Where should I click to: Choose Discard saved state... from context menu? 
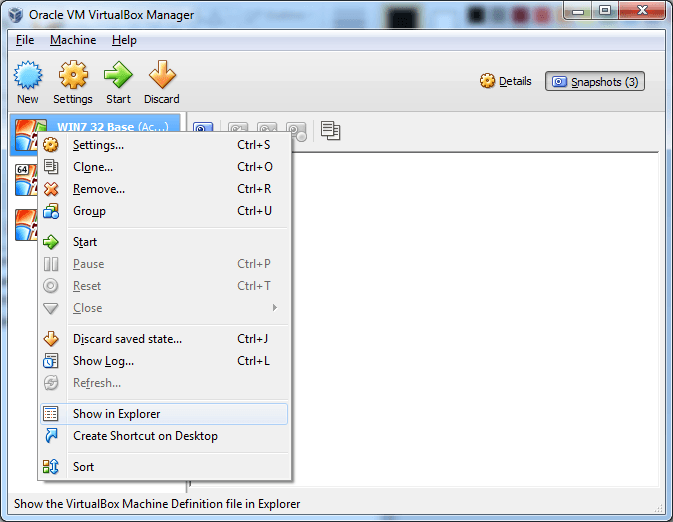click(x=127, y=339)
